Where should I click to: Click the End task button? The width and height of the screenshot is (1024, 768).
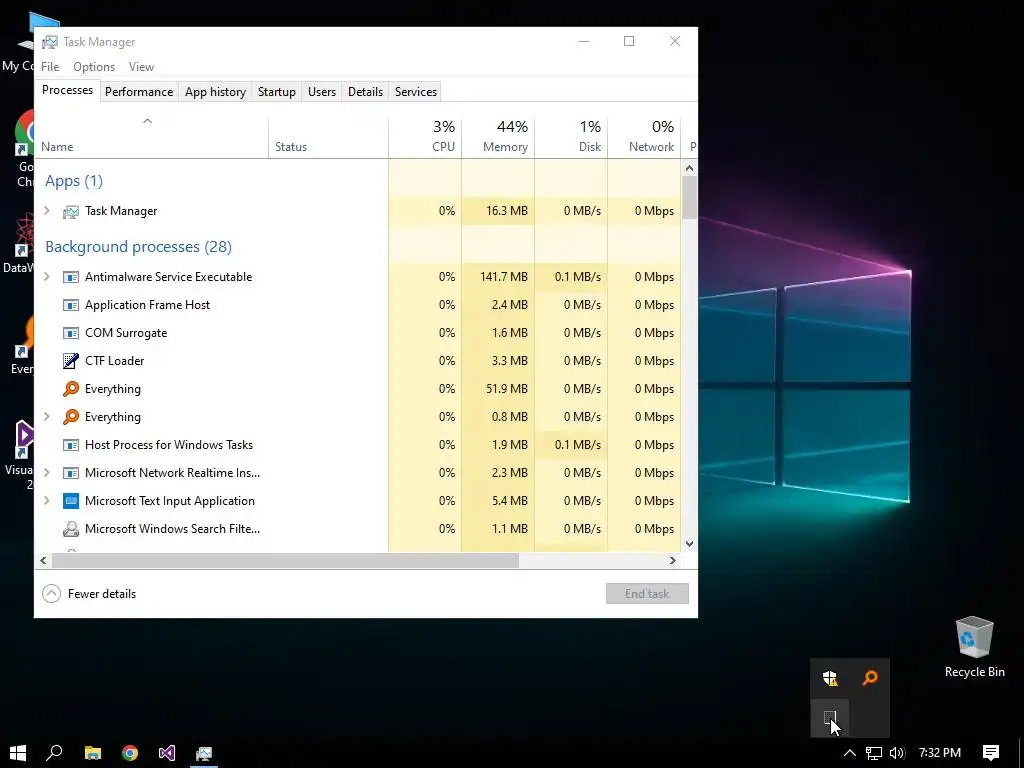tap(647, 594)
